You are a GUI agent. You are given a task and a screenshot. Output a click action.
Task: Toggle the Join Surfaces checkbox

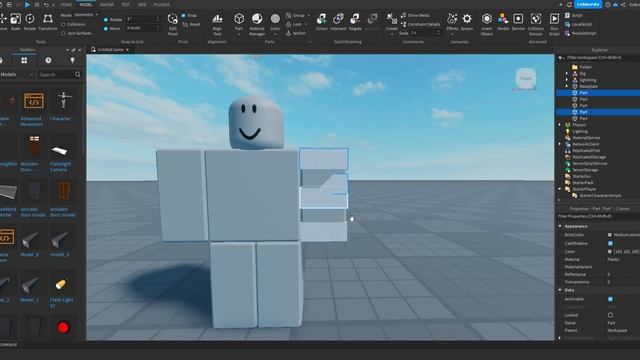[63, 33]
